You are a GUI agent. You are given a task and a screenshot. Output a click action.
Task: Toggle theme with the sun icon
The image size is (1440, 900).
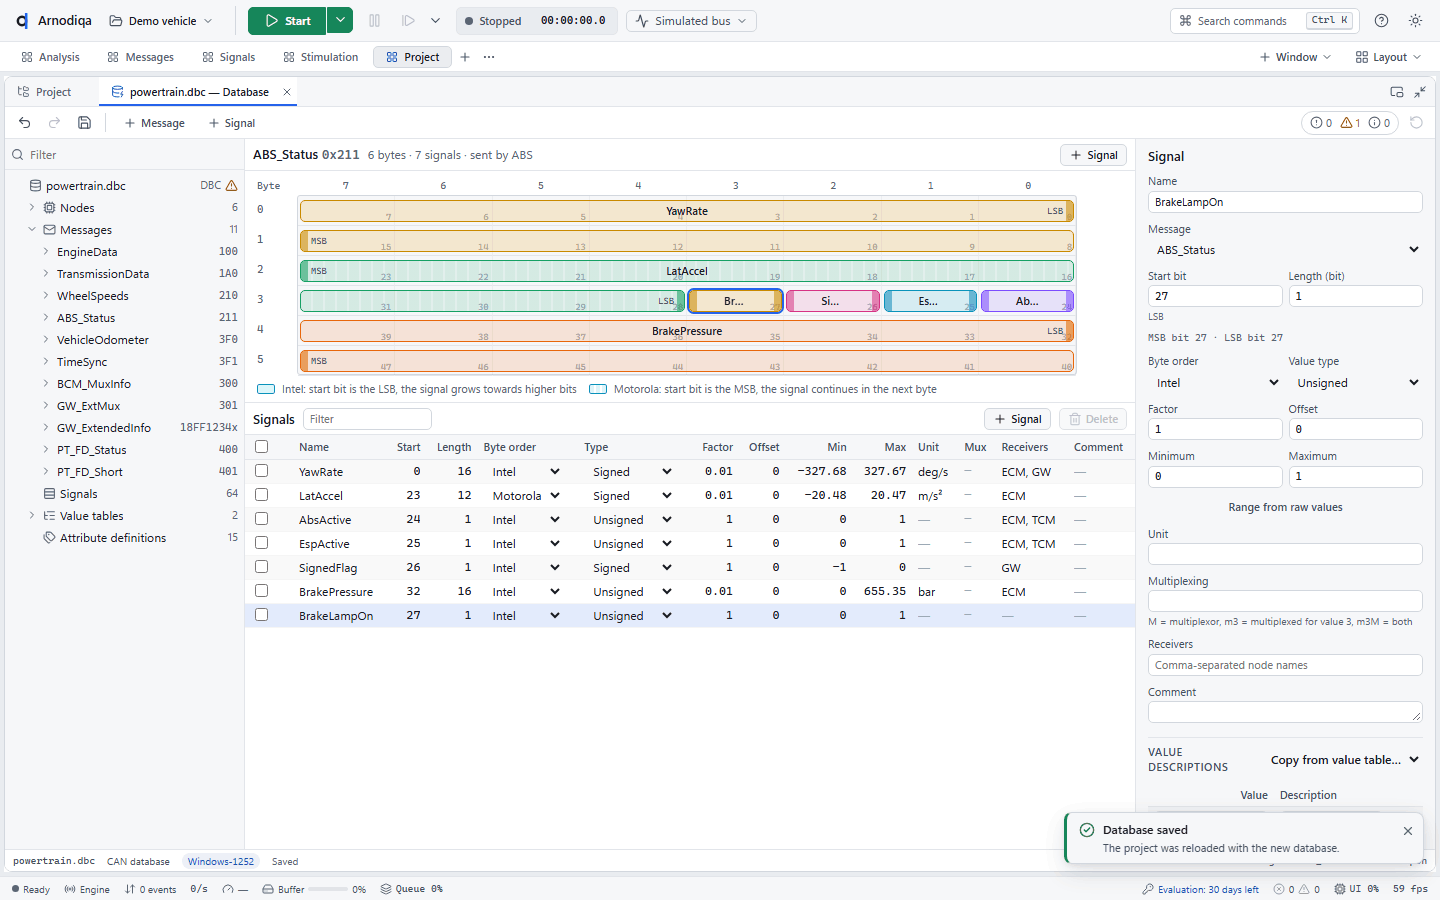coord(1415,21)
